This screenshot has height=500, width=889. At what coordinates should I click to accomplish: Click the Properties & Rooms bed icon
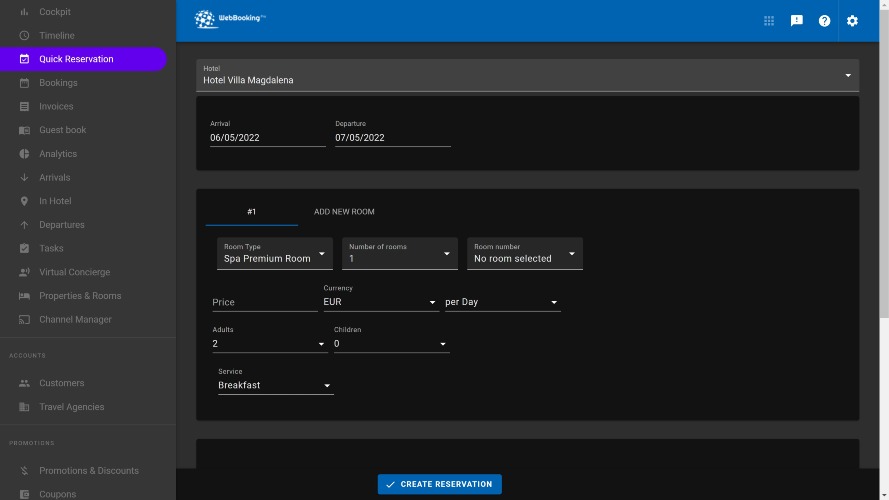coord(24,296)
